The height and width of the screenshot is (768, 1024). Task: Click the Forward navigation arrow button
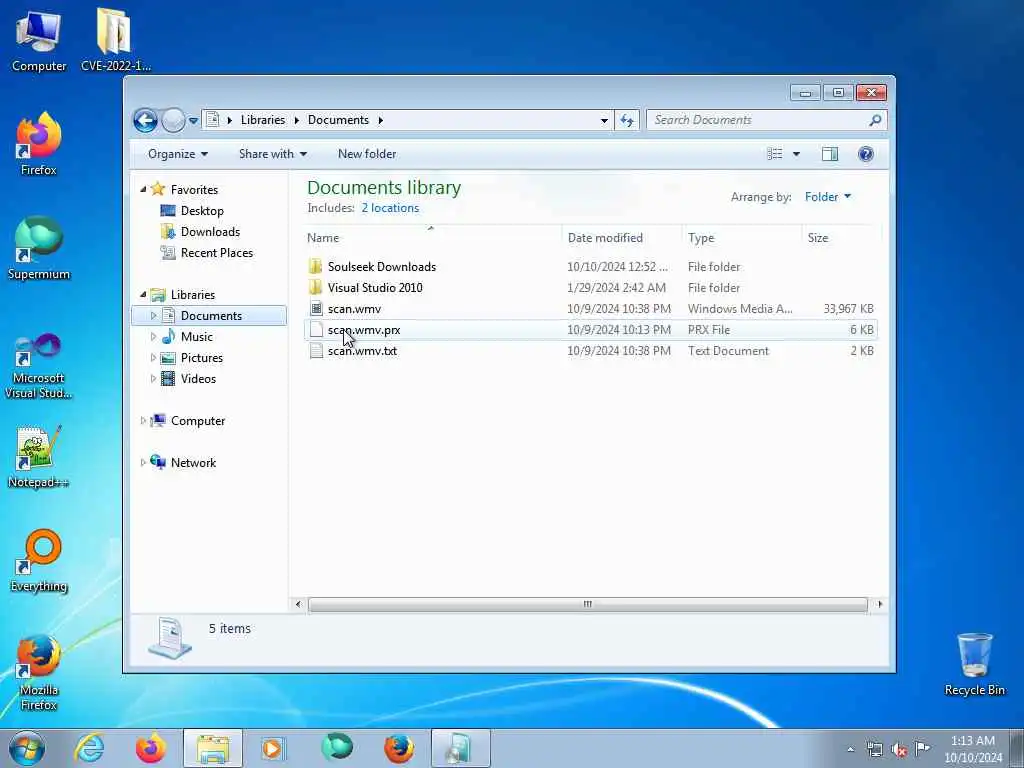(x=173, y=120)
